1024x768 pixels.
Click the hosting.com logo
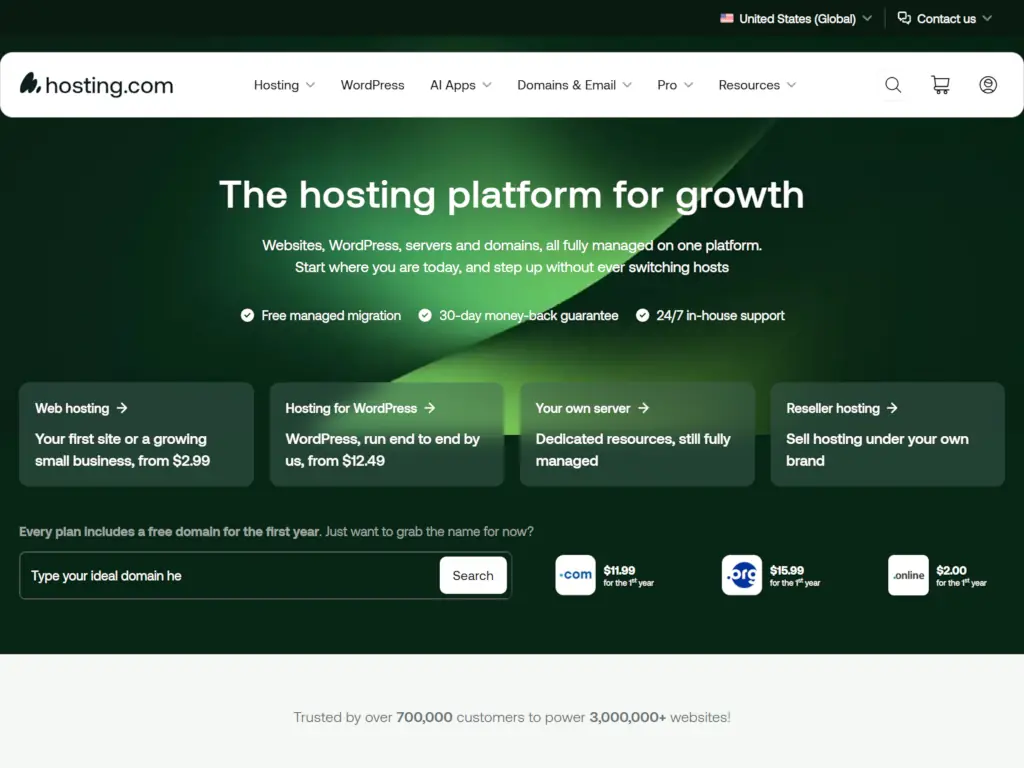97,85
